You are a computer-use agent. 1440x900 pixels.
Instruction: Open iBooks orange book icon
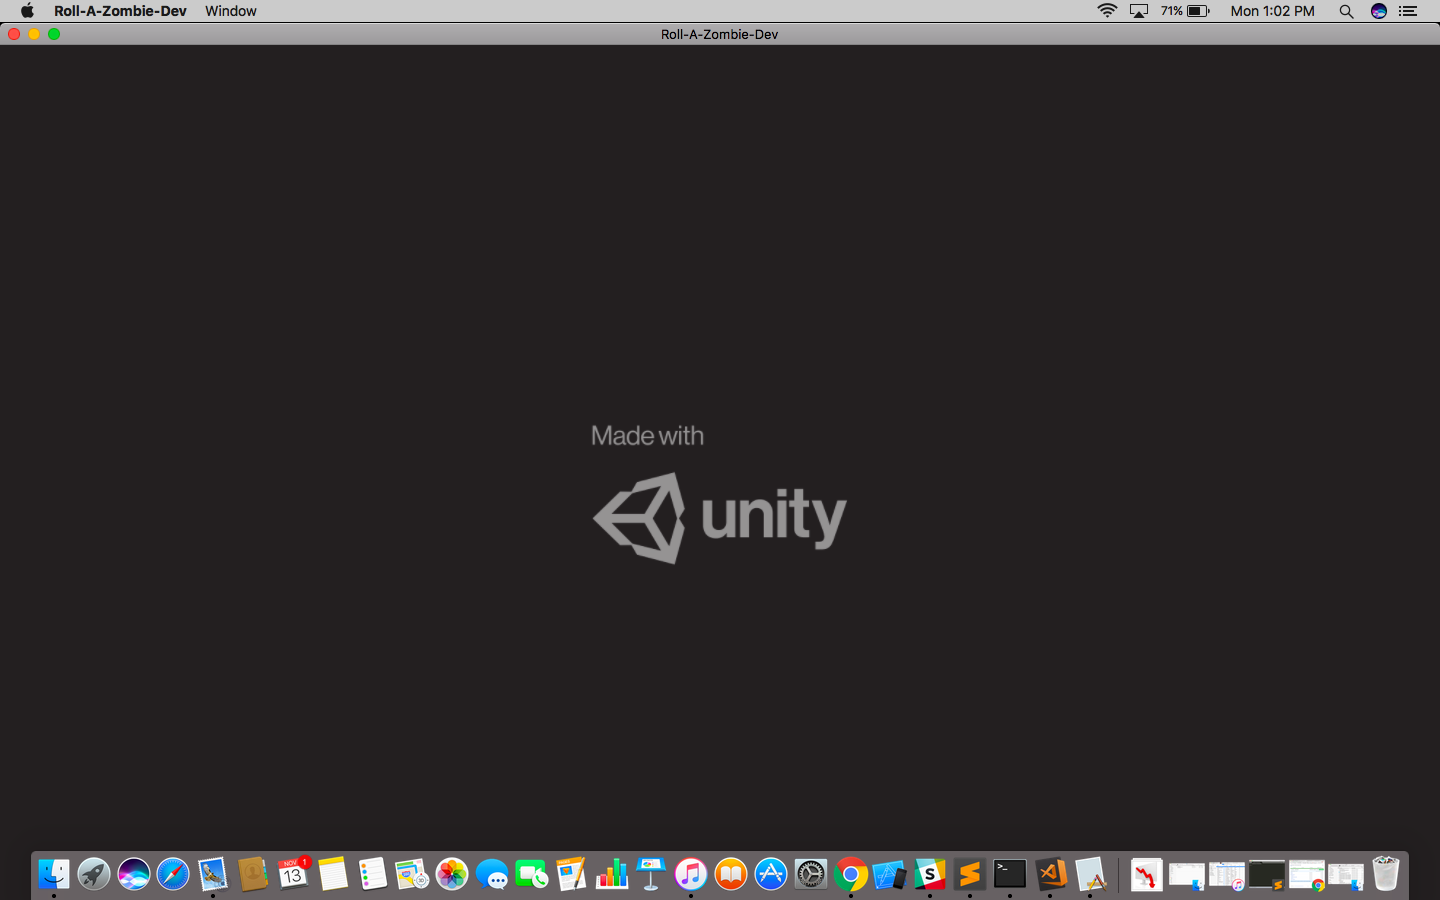(731, 874)
